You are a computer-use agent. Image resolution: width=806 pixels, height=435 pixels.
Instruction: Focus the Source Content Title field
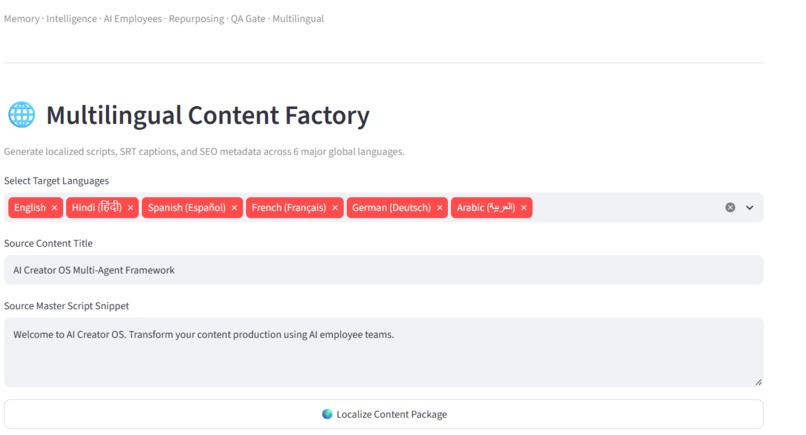point(383,270)
